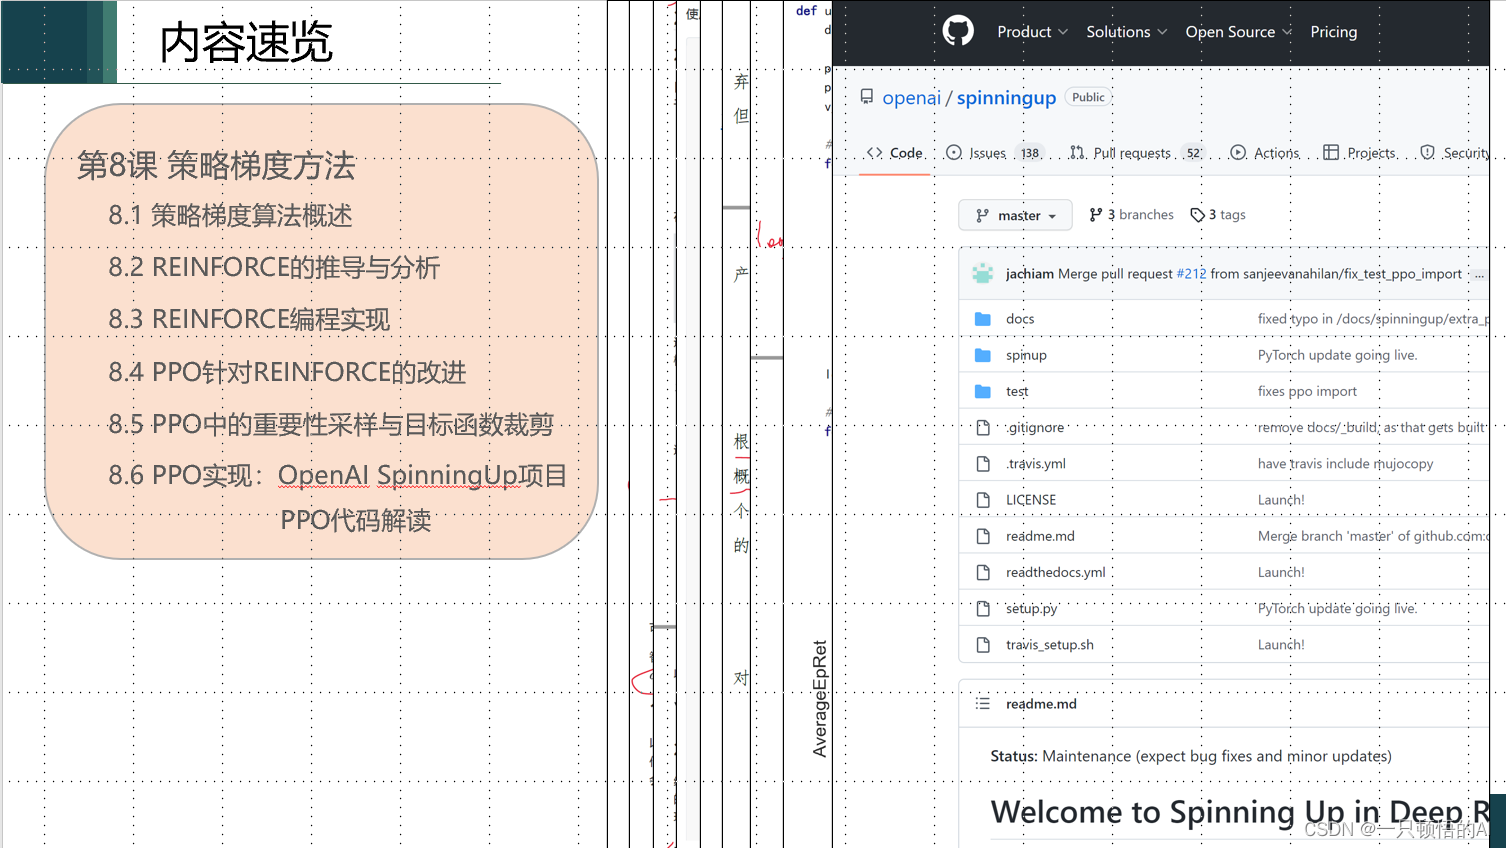Switch to the Issues tab

[993, 153]
